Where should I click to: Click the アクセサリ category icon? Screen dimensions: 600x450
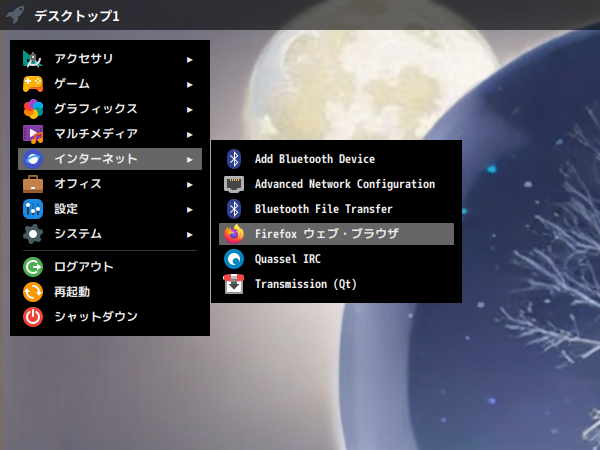tap(33, 59)
